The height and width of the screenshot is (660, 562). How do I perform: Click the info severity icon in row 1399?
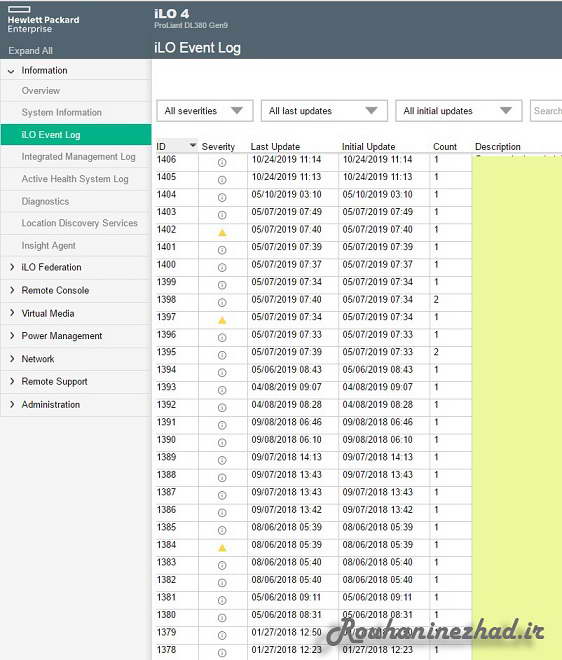point(222,285)
